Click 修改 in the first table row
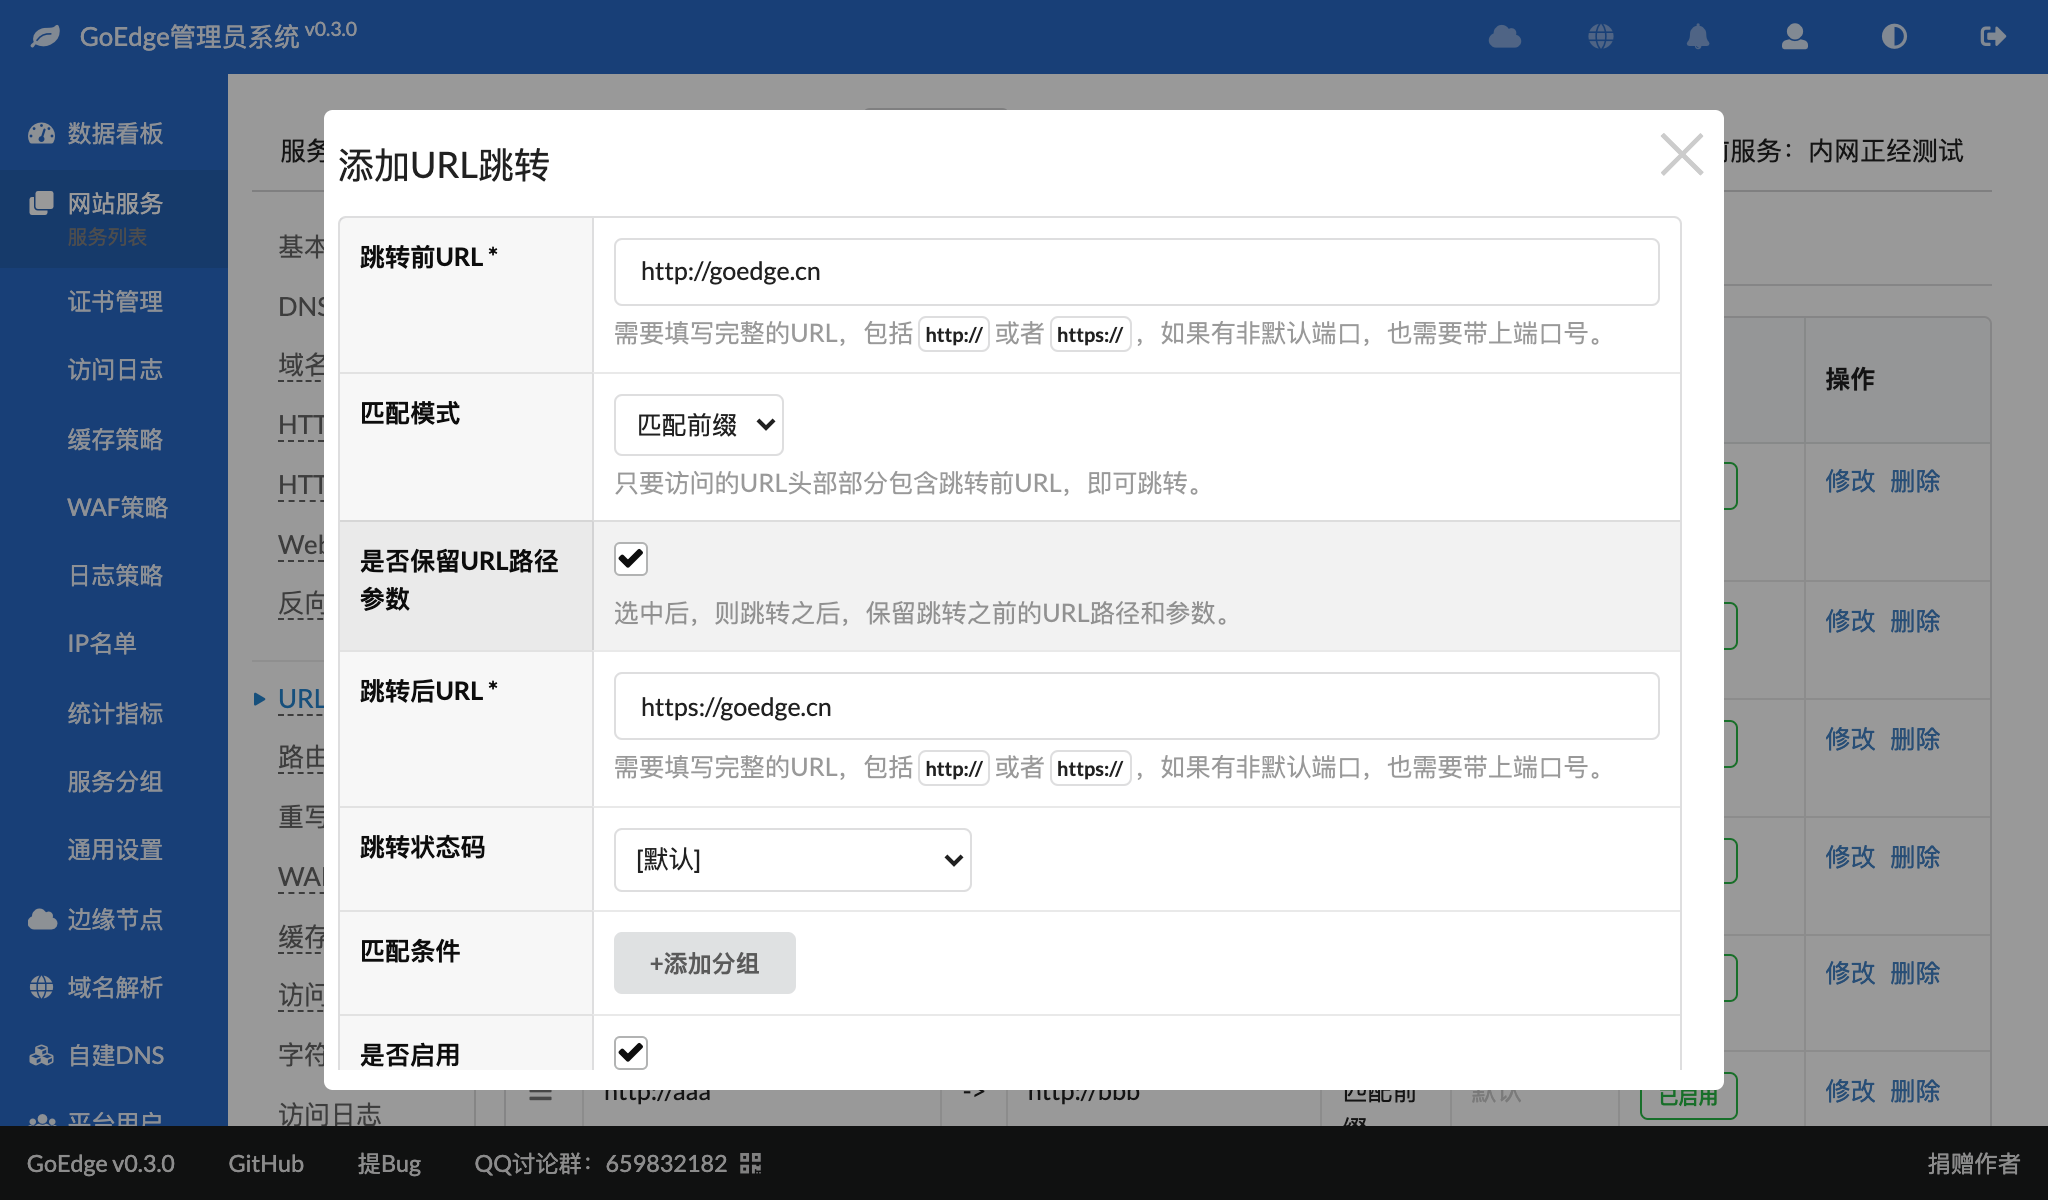Screen dimensions: 2048x1200 coord(1850,481)
